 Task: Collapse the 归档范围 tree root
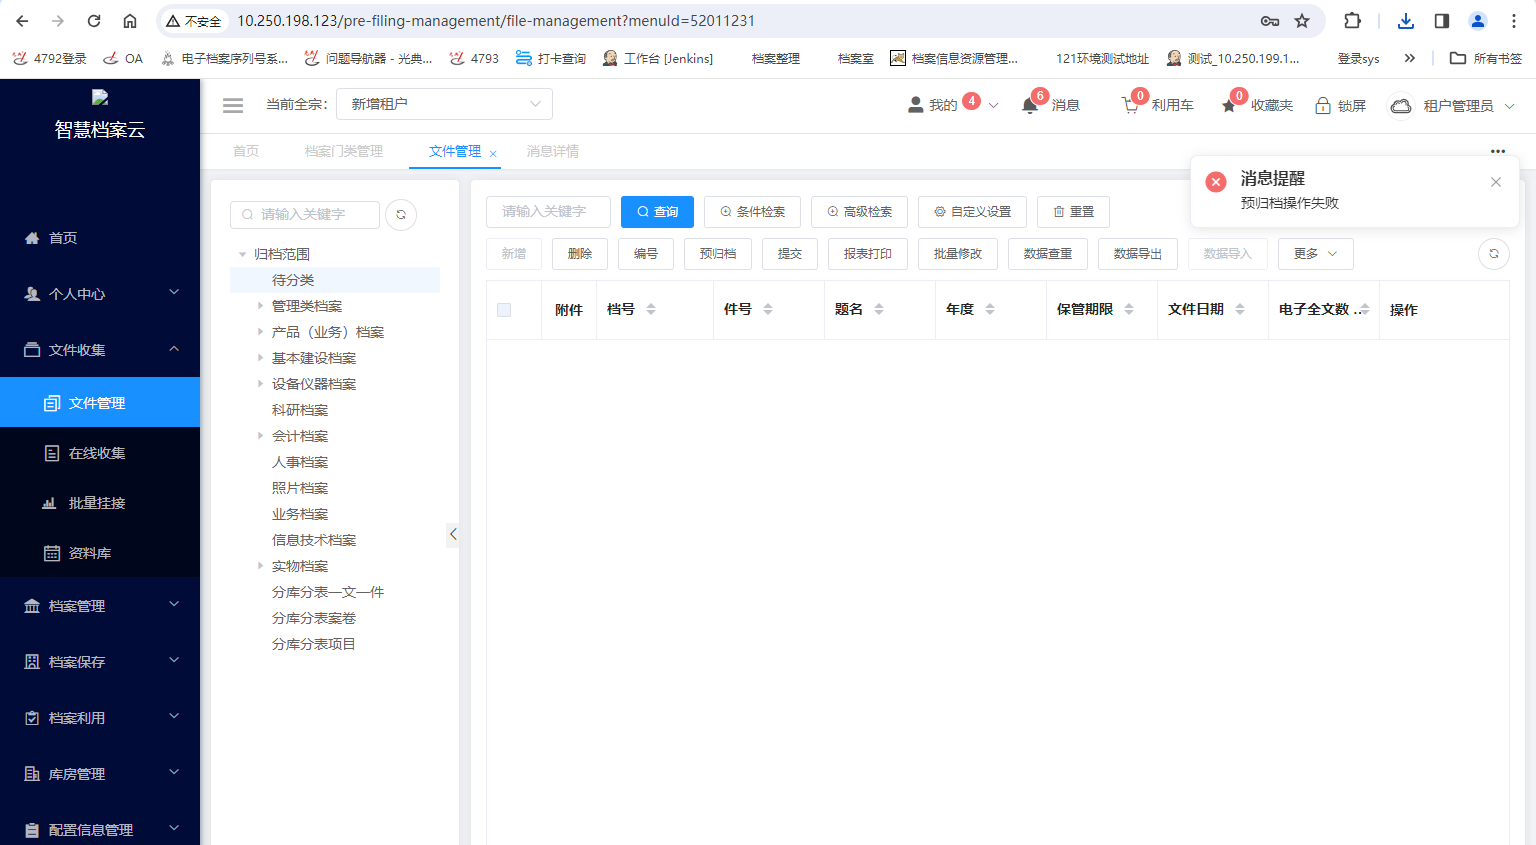242,254
